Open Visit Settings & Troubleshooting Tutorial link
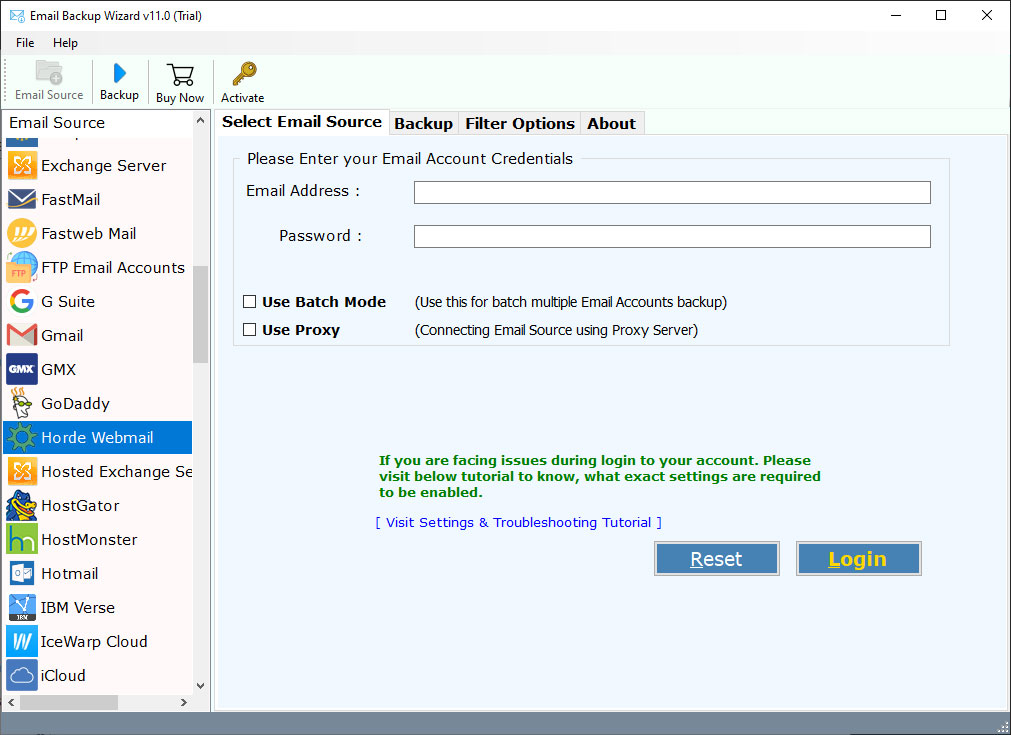 click(518, 522)
